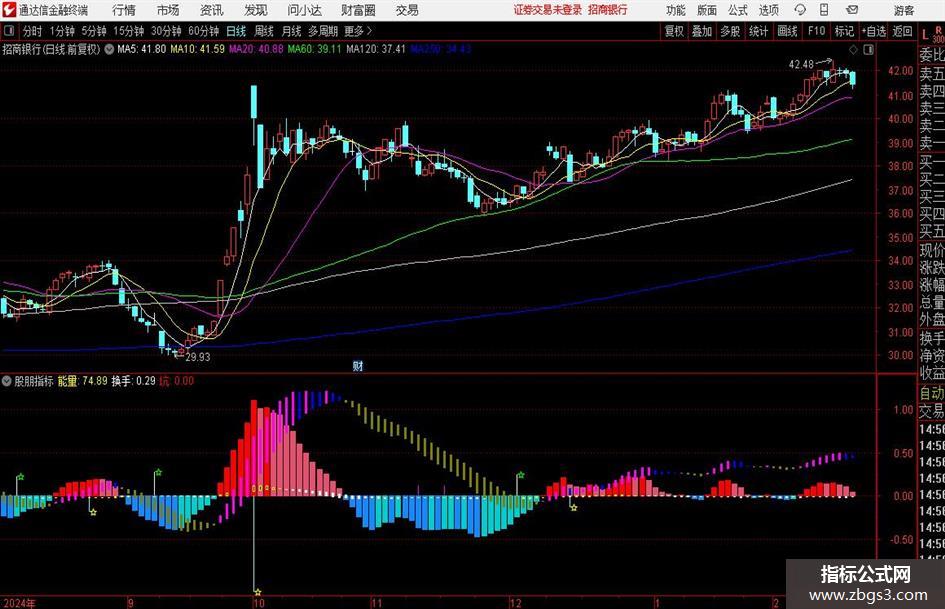Click the yellow star marker at the bottom near October
945x609 pixels.
258,592
